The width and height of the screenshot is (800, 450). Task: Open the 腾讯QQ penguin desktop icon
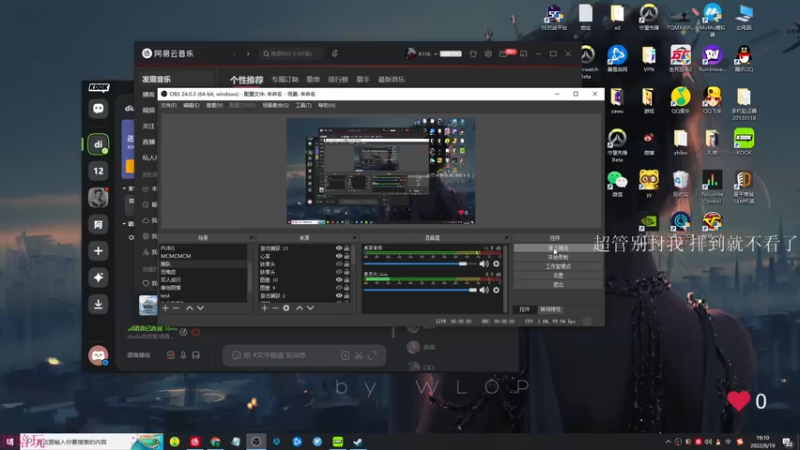point(743,58)
